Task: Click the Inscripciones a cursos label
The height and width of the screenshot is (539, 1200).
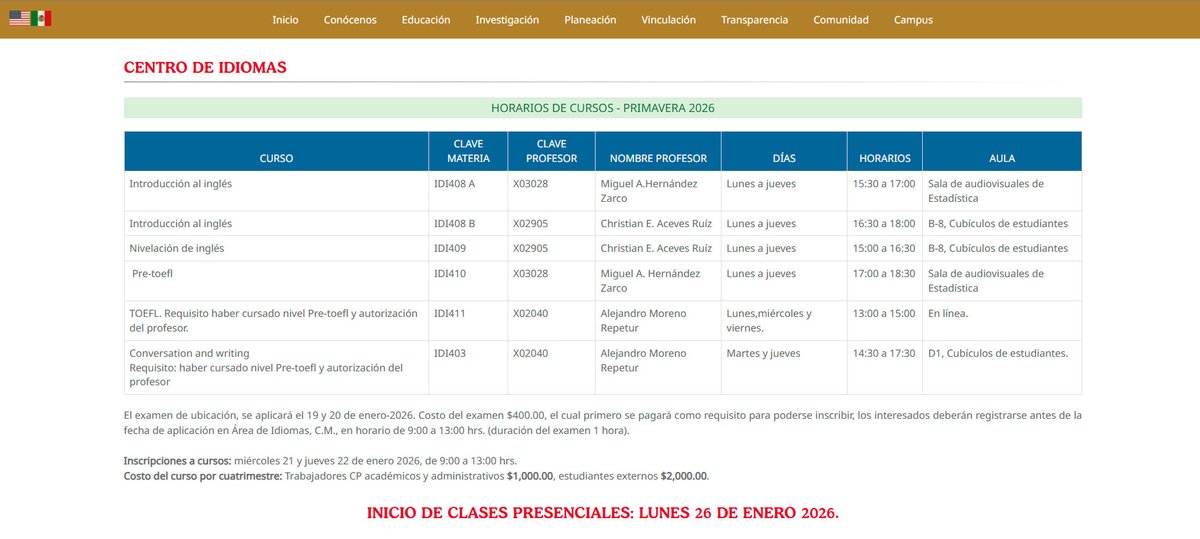Action: [178, 461]
